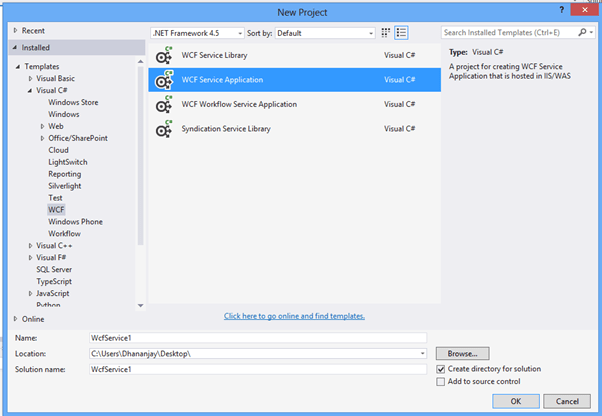Click the WCF Service Library template icon

click(162, 55)
